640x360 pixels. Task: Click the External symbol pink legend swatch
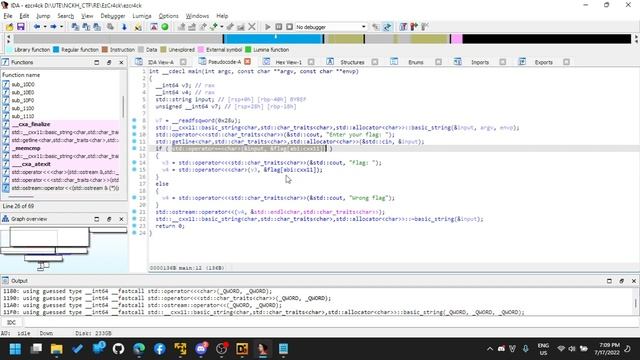click(201, 50)
